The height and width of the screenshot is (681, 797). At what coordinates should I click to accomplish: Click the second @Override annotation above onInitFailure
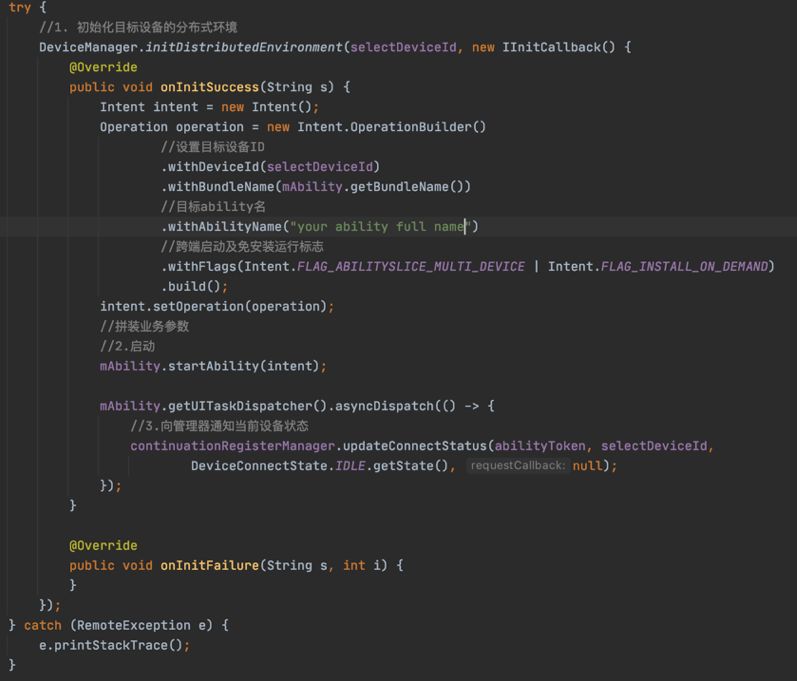(103, 546)
